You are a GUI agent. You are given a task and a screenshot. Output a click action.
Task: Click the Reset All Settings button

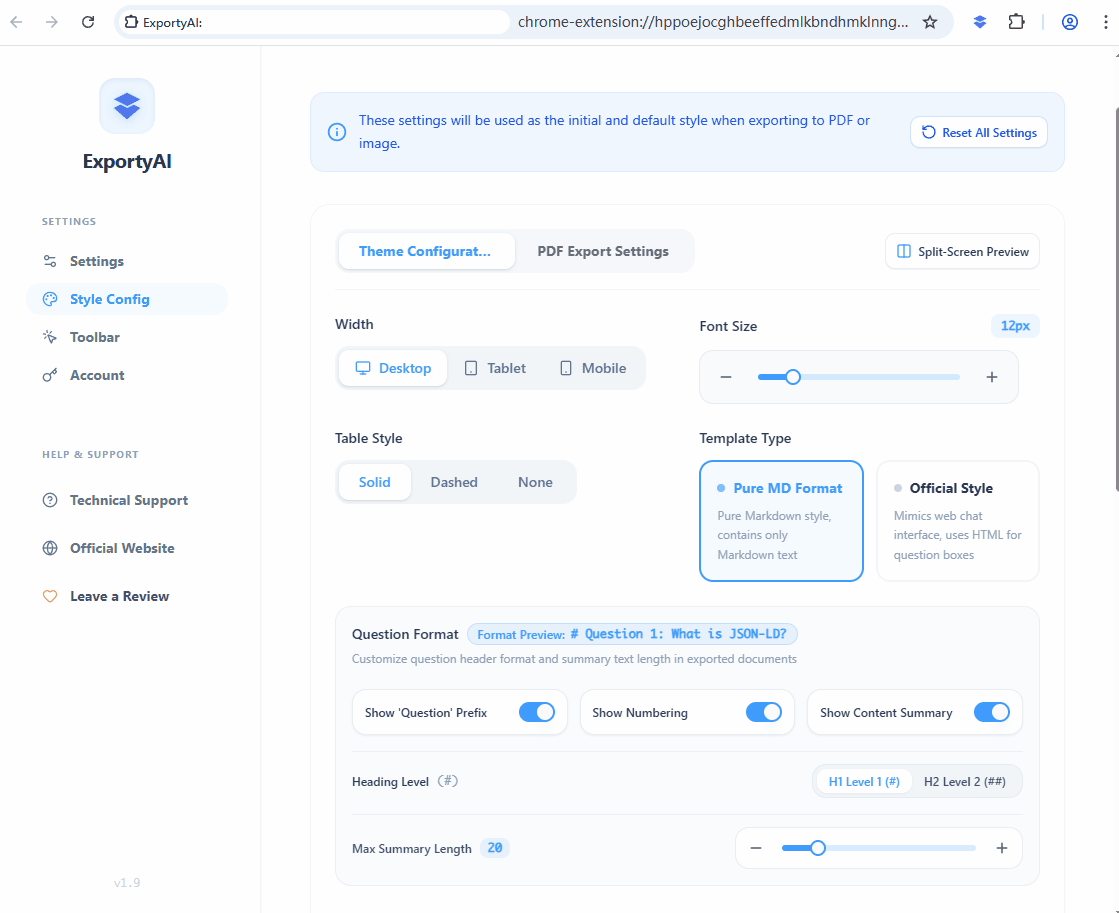tap(978, 132)
